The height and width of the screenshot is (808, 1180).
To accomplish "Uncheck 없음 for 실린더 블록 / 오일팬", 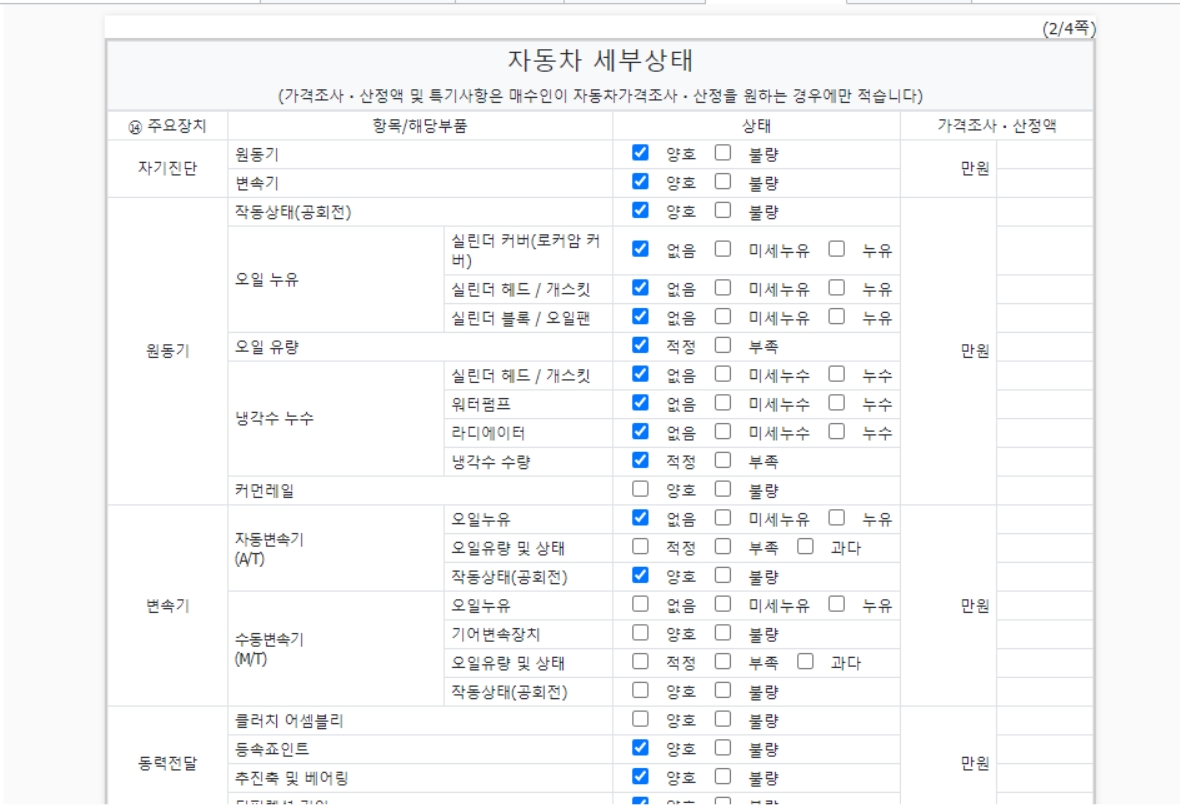I will point(640,317).
